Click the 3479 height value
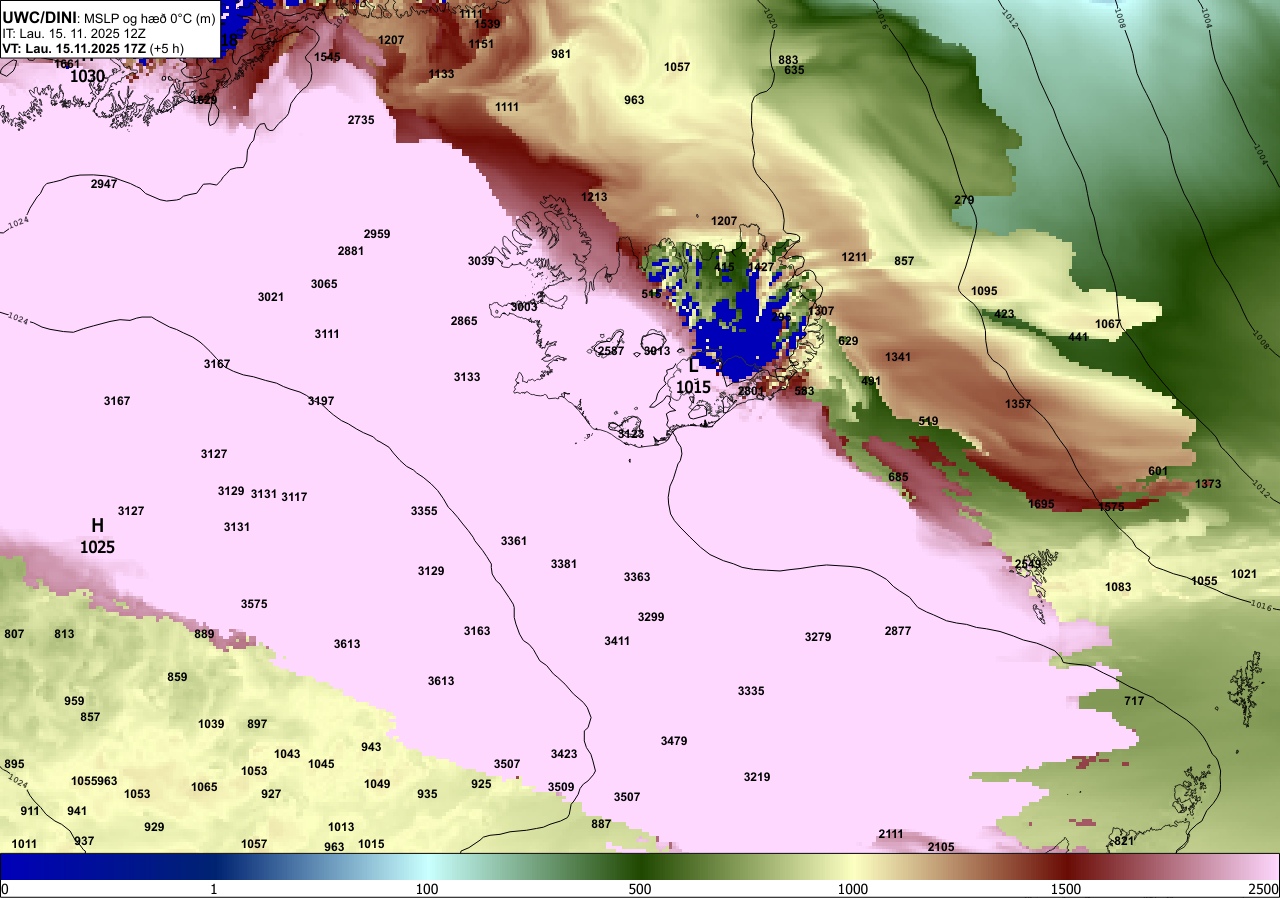 tap(674, 741)
